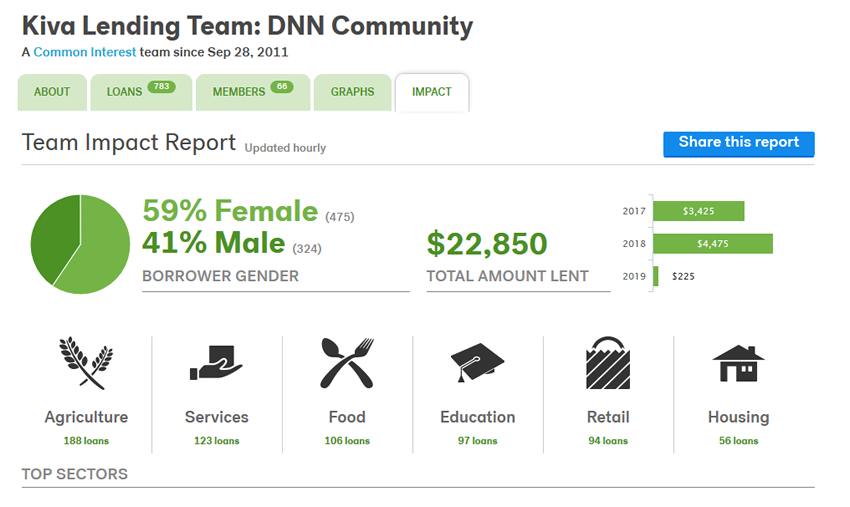850x507 pixels.
Task: Click the 97 loans link under Education
Action: tap(477, 441)
